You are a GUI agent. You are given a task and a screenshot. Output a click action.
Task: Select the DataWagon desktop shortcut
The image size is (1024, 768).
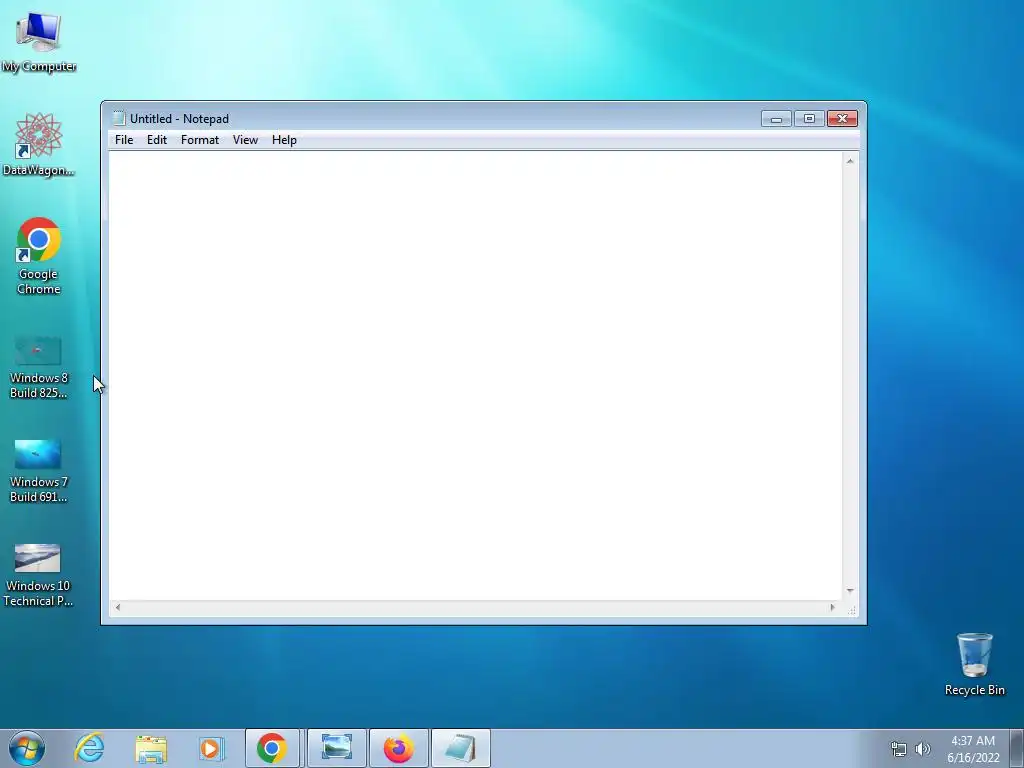39,144
